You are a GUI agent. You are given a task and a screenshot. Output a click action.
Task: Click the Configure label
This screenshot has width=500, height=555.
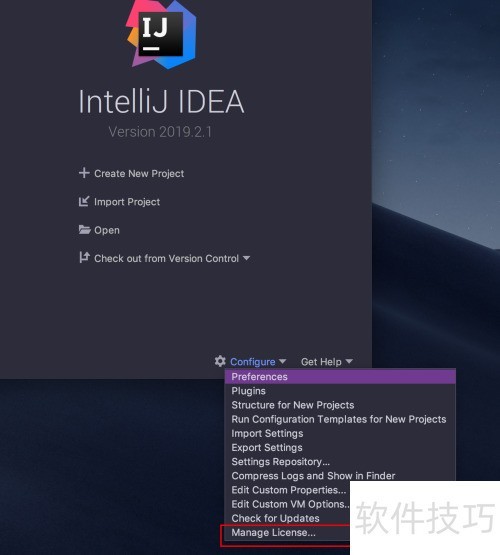point(253,362)
